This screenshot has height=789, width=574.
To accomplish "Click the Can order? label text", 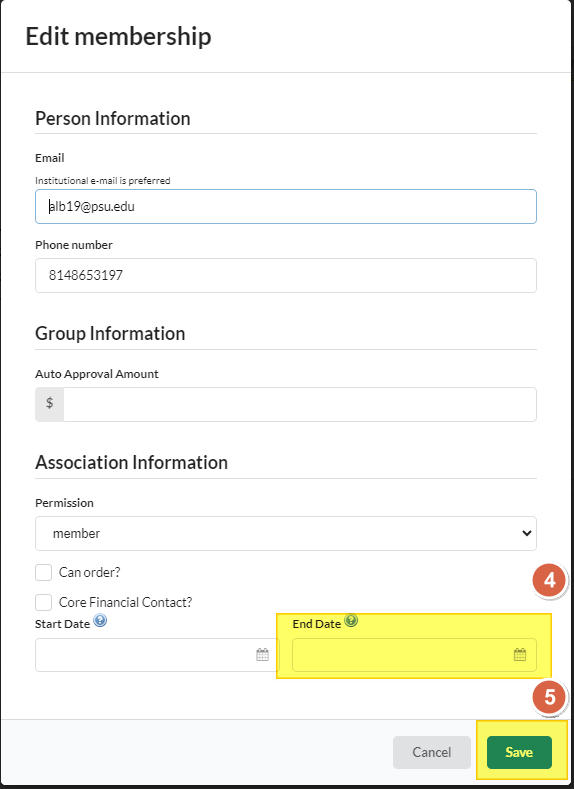I will 90,572.
